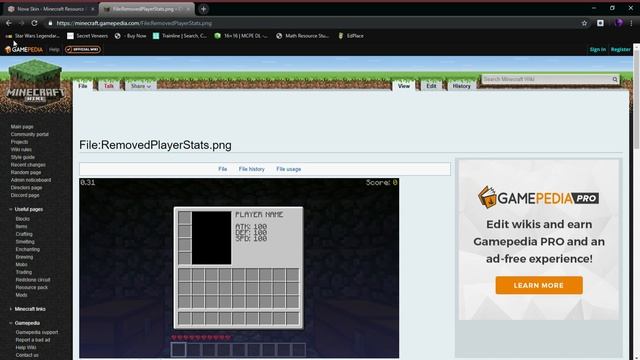640x360 pixels.
Task: Switch to the Nova Skin browser tab
Action: [x=51, y=9]
